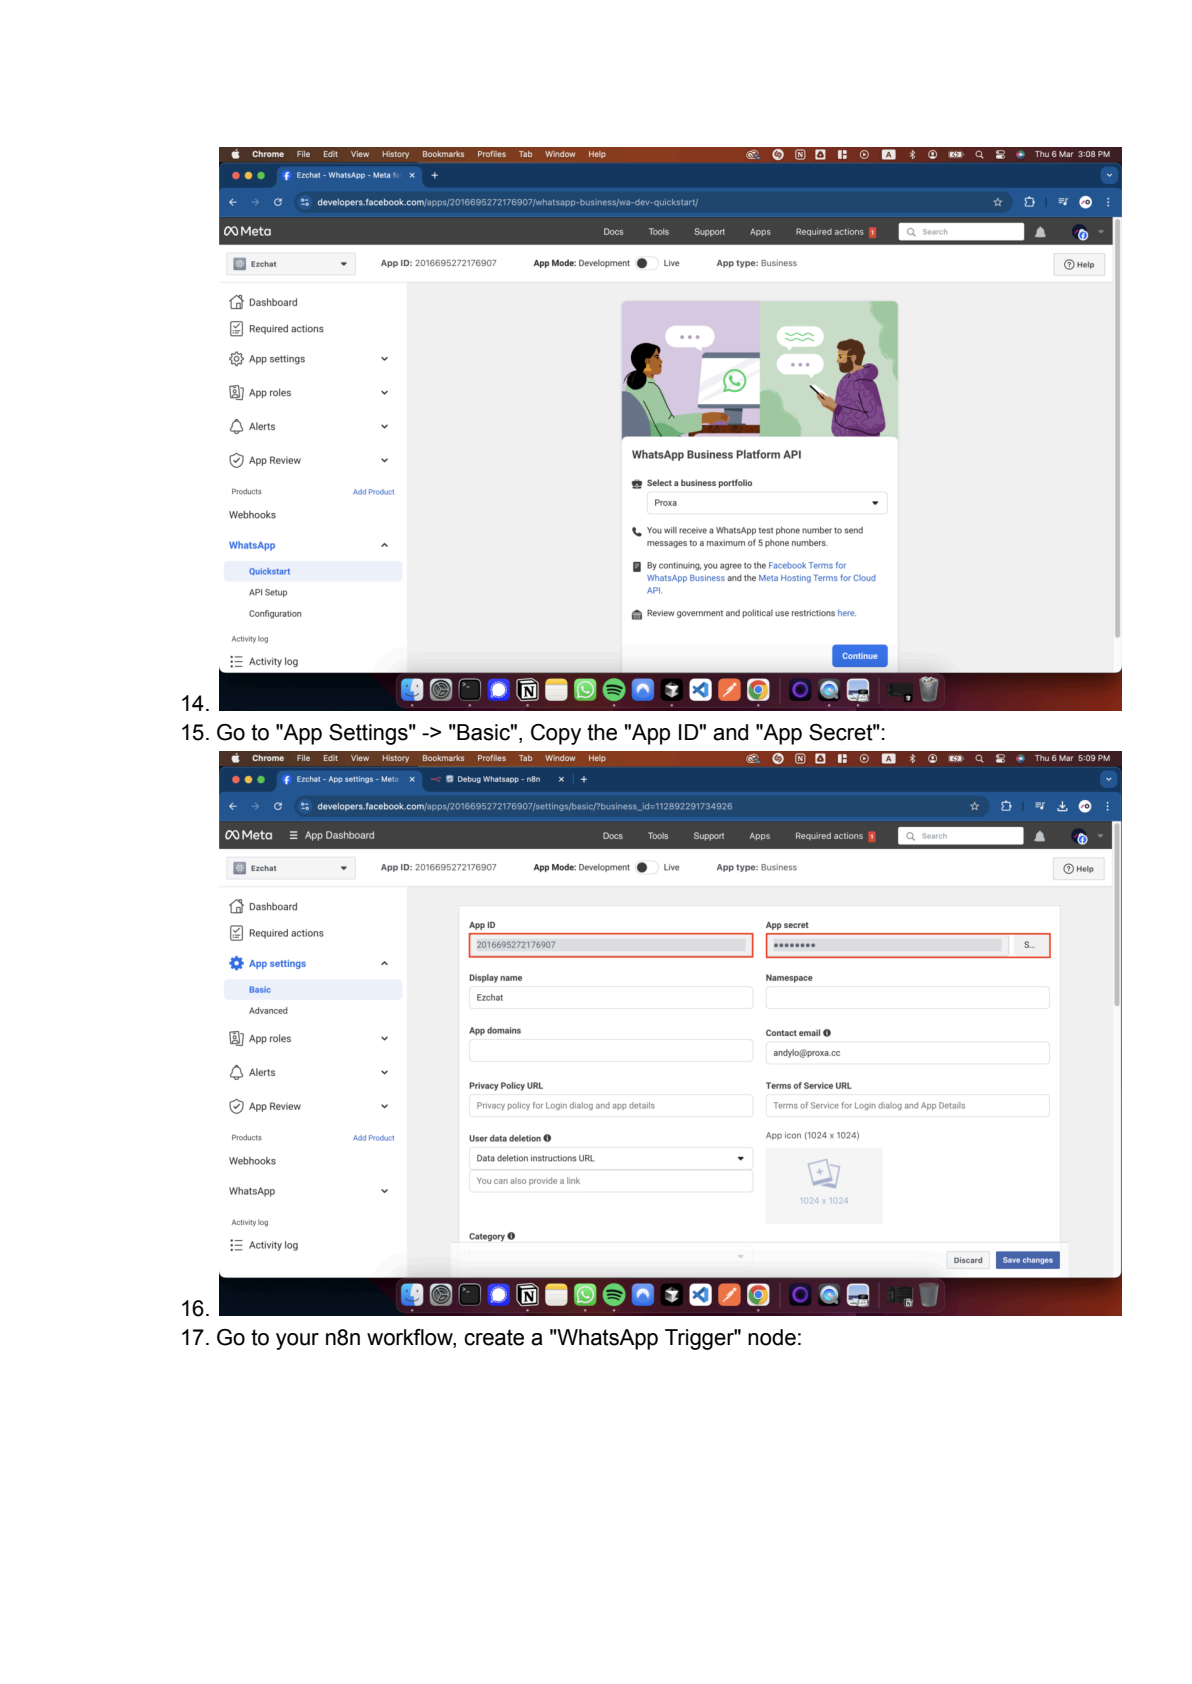
Task: Click the blue Continue button
Action: 859,656
